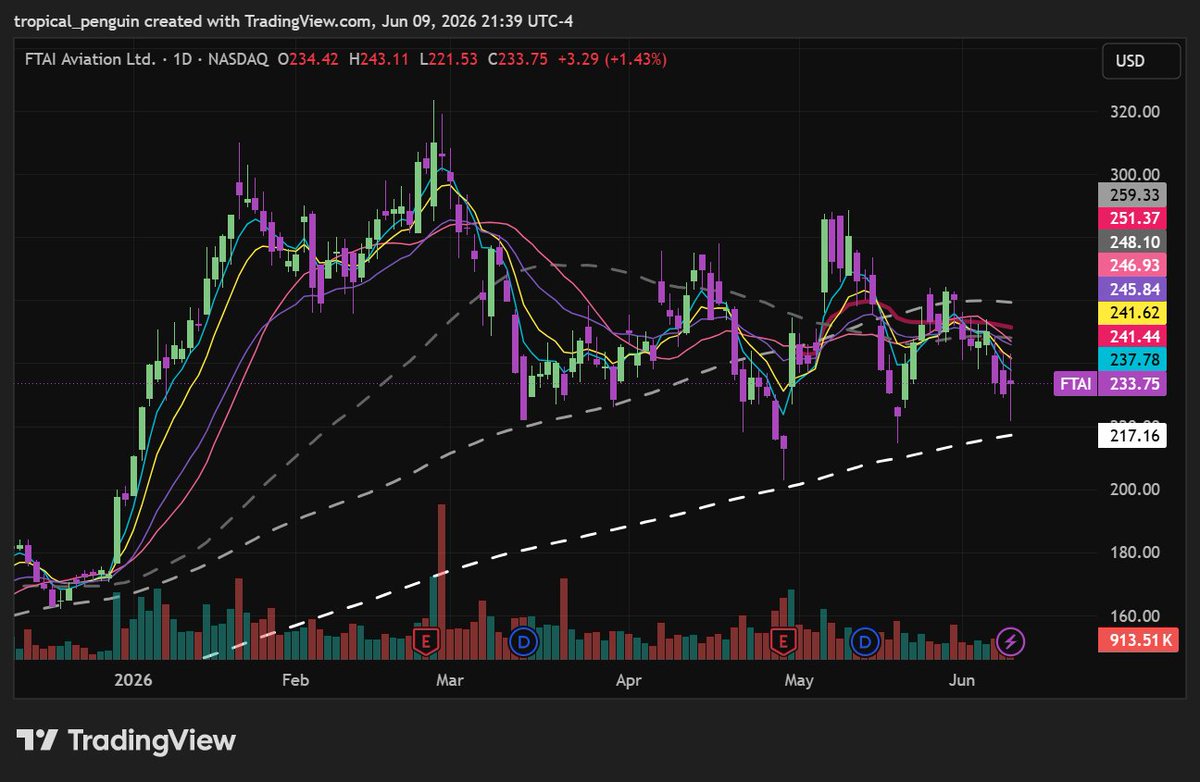Viewport: 1200px width, 782px height.
Task: Click the Mar time axis label
Action: pos(451,681)
